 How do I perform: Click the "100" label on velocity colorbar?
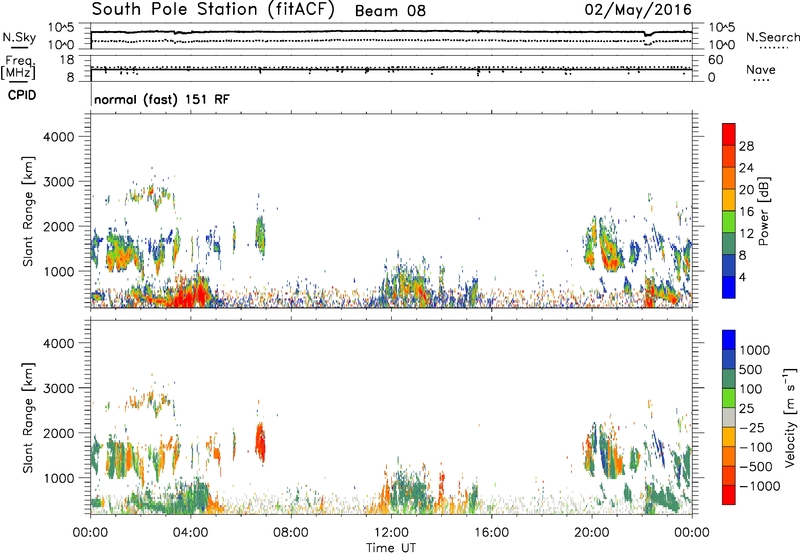coord(752,389)
